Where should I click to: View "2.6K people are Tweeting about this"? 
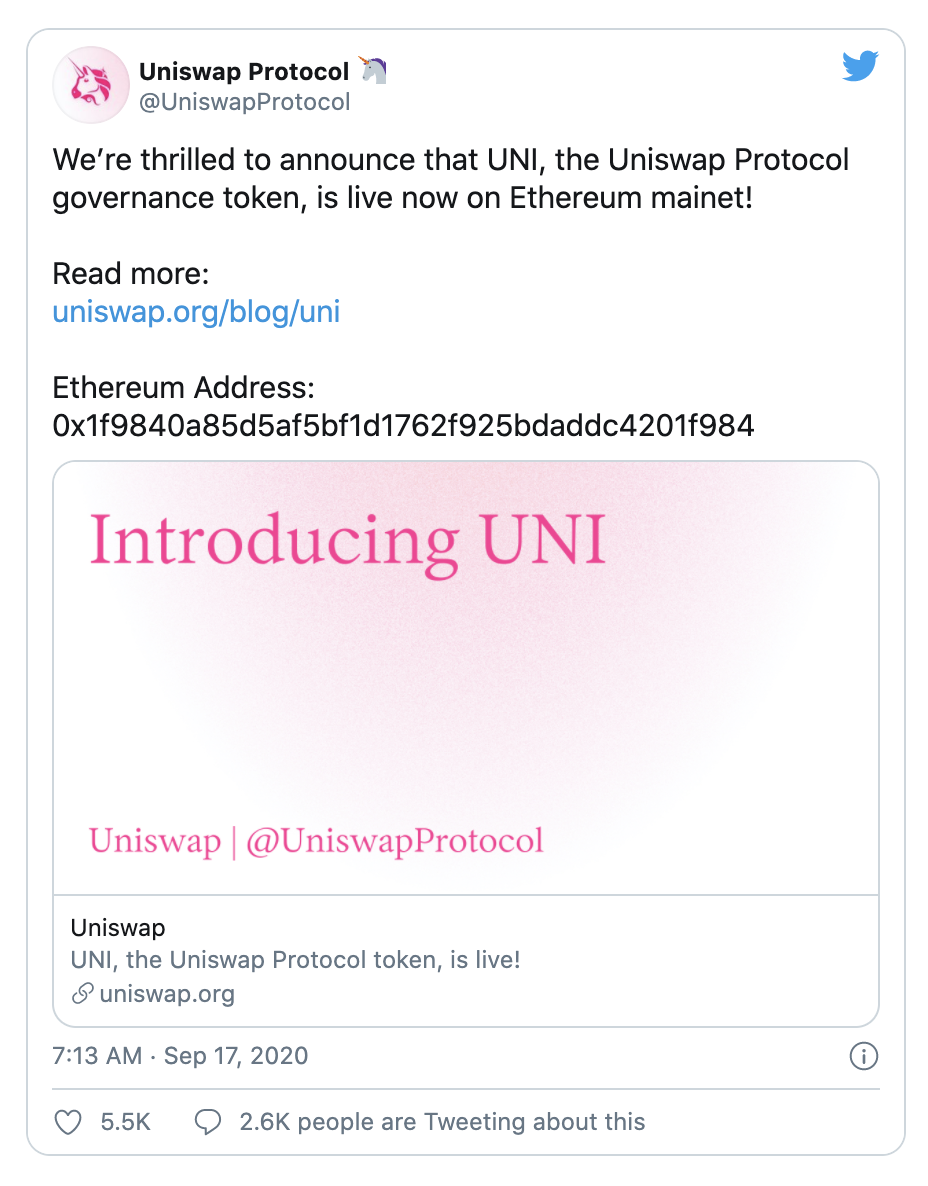tap(442, 1122)
